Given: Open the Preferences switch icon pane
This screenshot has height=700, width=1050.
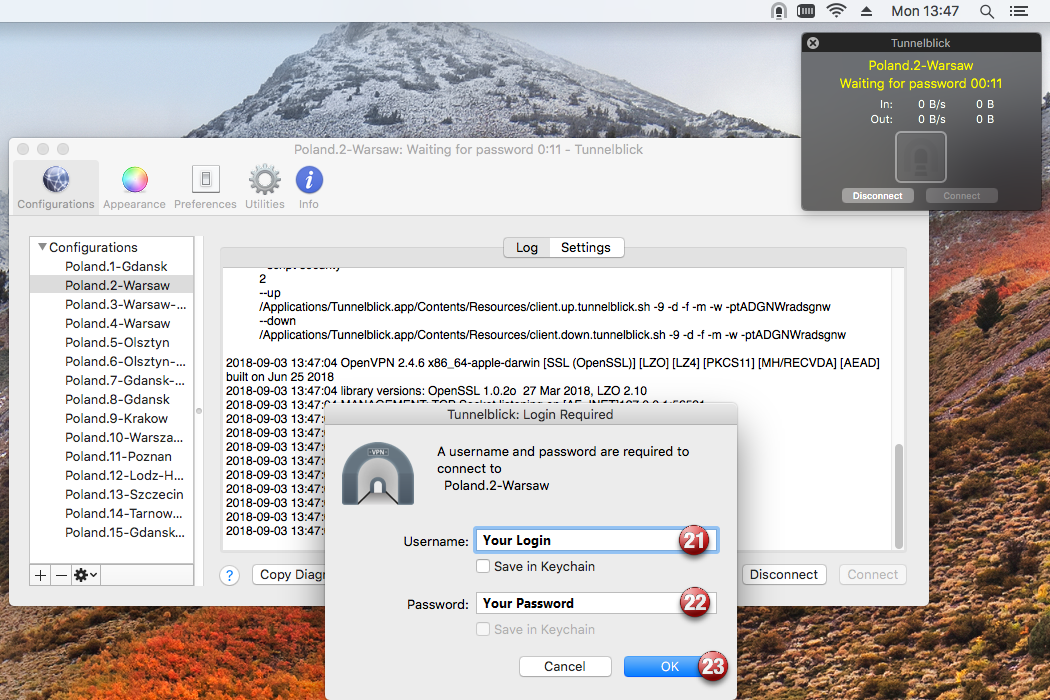Looking at the screenshot, I should coord(205,188).
